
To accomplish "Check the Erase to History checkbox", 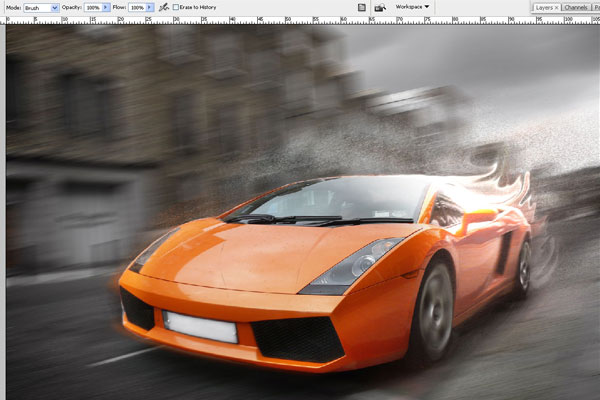I will pos(176,7).
